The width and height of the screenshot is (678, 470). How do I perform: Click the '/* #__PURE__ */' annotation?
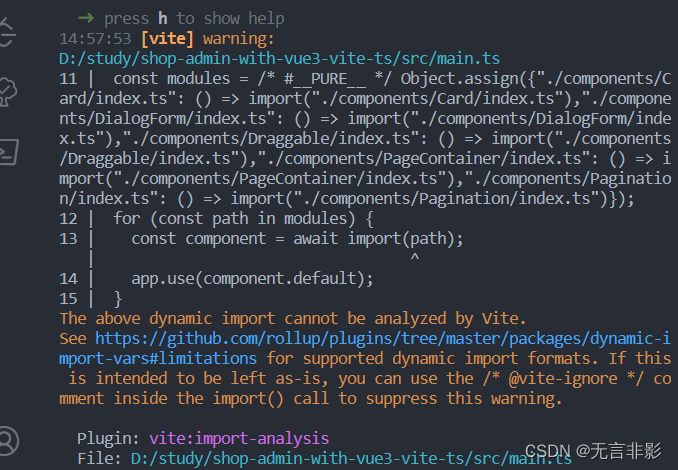click(x=324, y=79)
